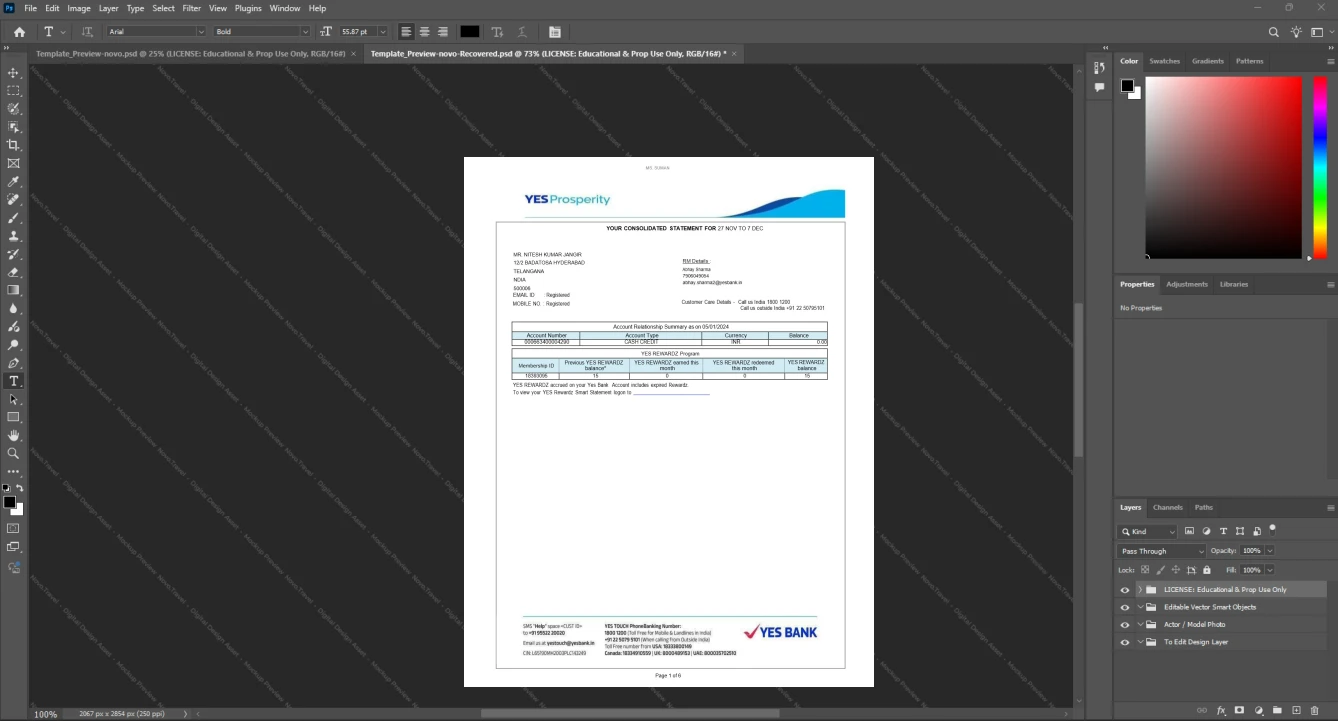Open the Opacity dropdown arrow
This screenshot has height=721, width=1338.
click(x=1270, y=551)
